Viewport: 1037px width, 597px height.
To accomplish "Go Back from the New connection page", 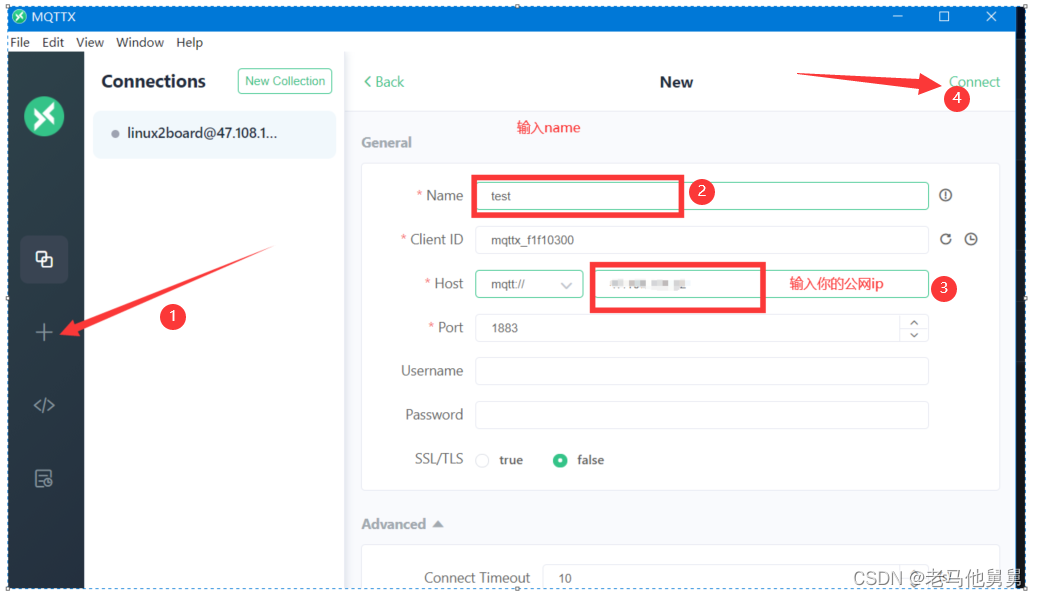I will coord(384,82).
